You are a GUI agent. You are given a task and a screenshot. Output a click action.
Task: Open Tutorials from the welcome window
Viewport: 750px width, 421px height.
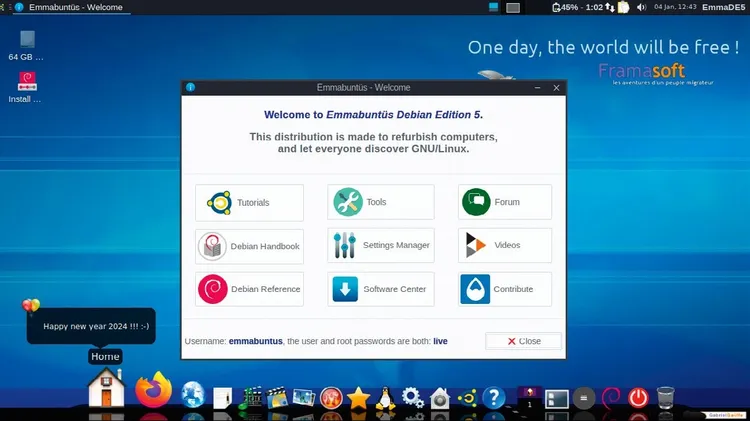coord(249,203)
